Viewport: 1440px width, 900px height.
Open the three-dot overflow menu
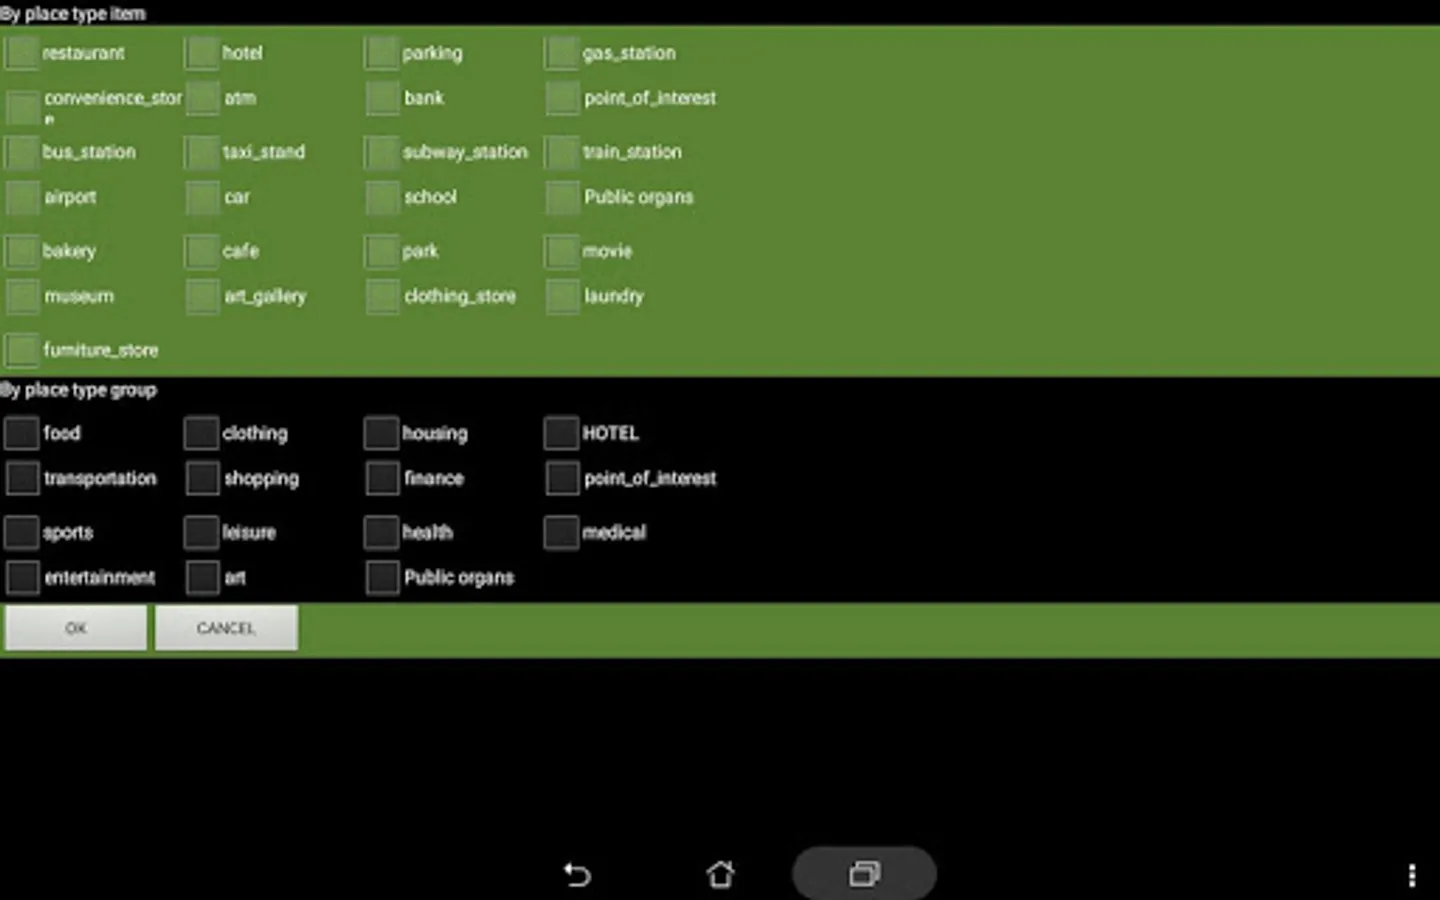tap(1411, 876)
